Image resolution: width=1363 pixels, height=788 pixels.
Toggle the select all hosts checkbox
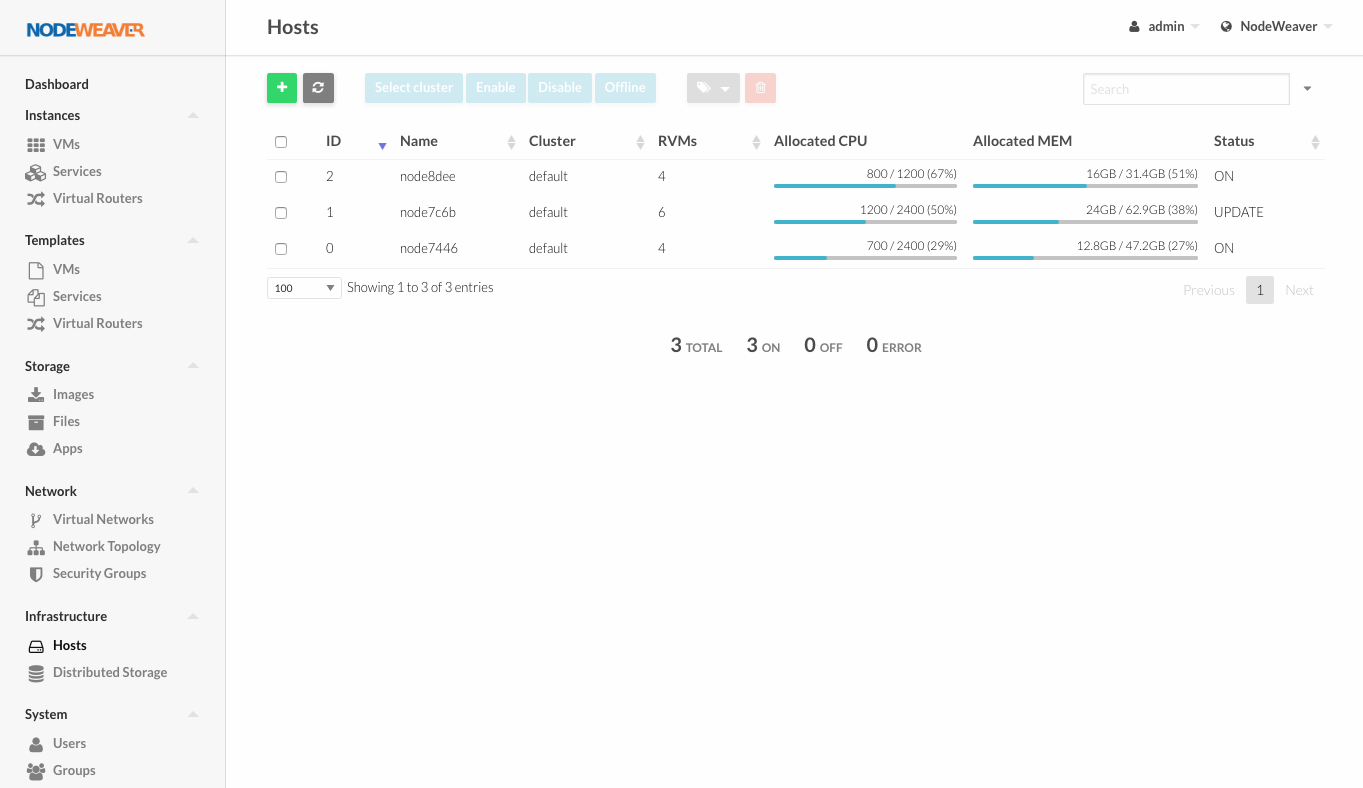(281, 142)
